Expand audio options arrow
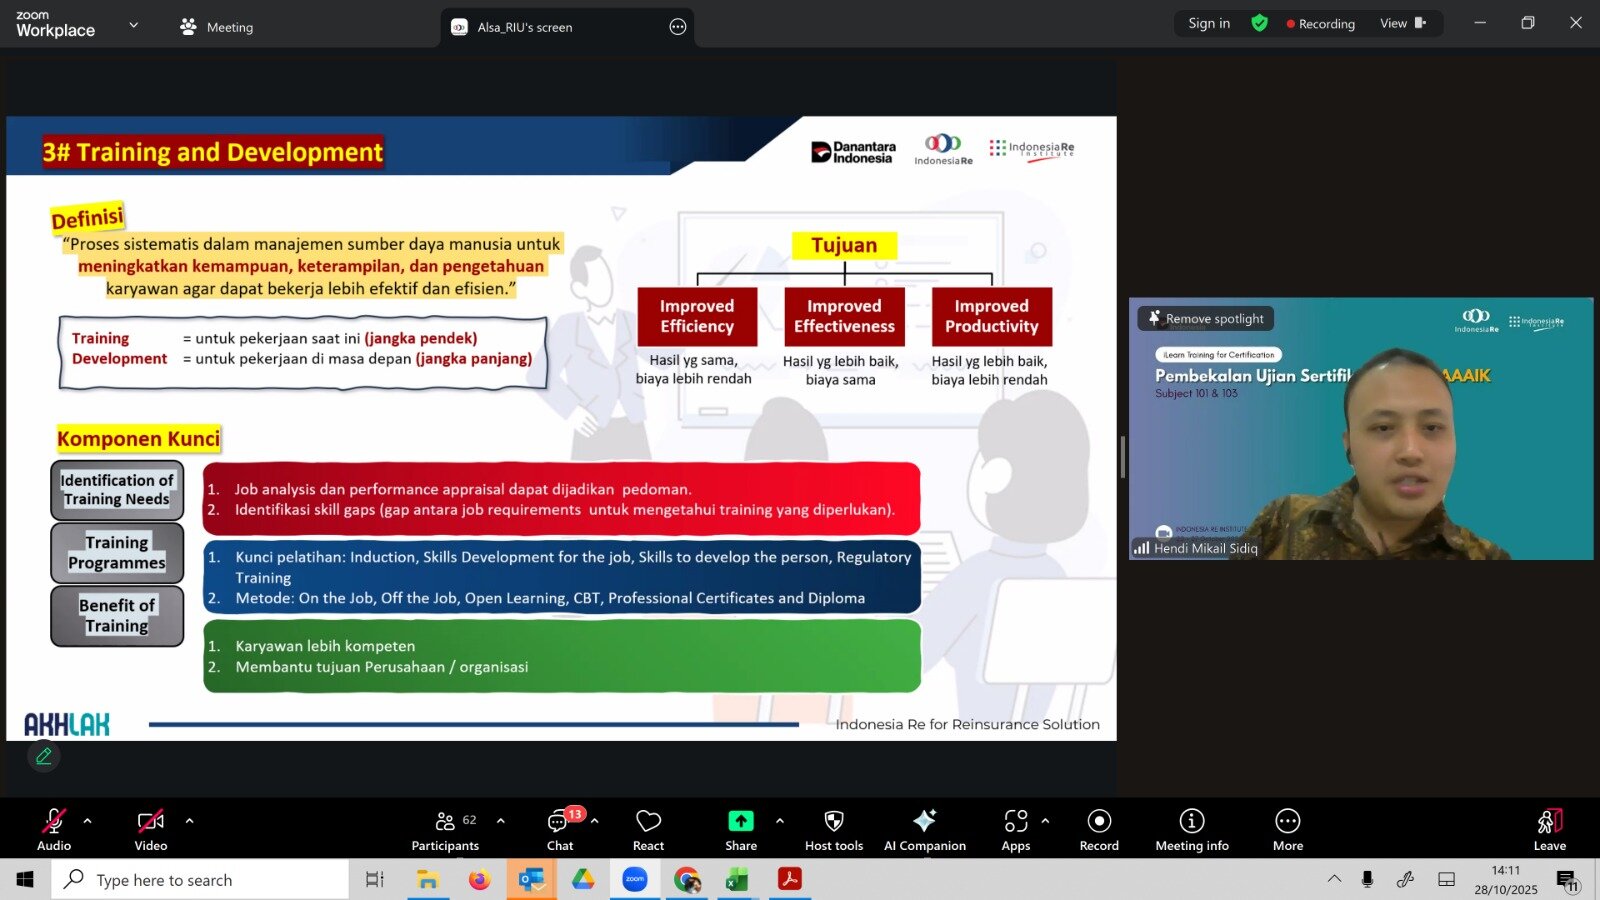The width and height of the screenshot is (1600, 900). (88, 821)
